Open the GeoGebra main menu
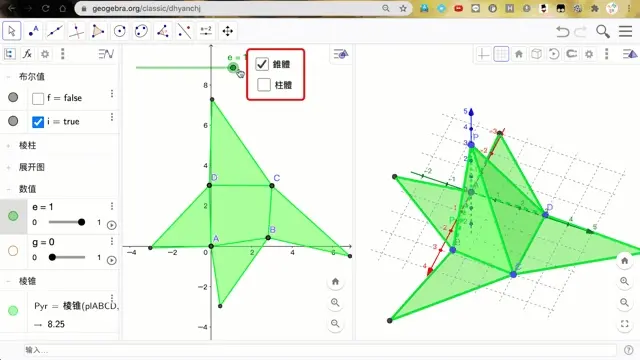This screenshot has height=360, width=640. pyautogui.click(x=625, y=31)
